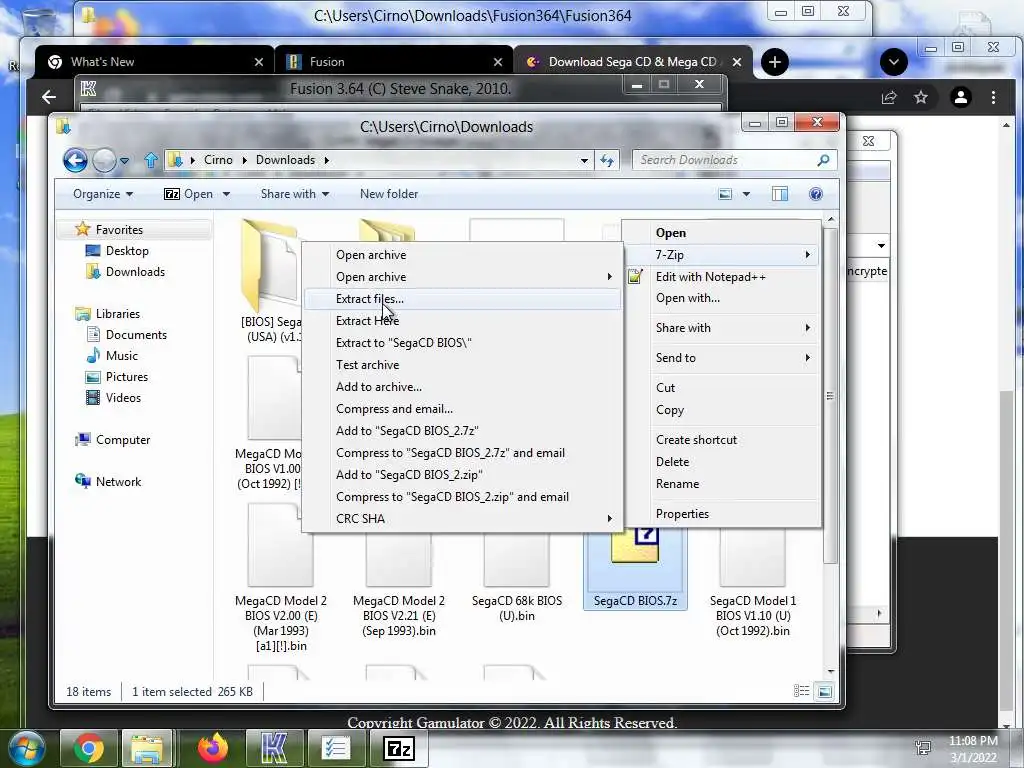Click Add to "SegaCD BIOS_2.7z"
The image size is (1024, 768).
tap(462, 431)
